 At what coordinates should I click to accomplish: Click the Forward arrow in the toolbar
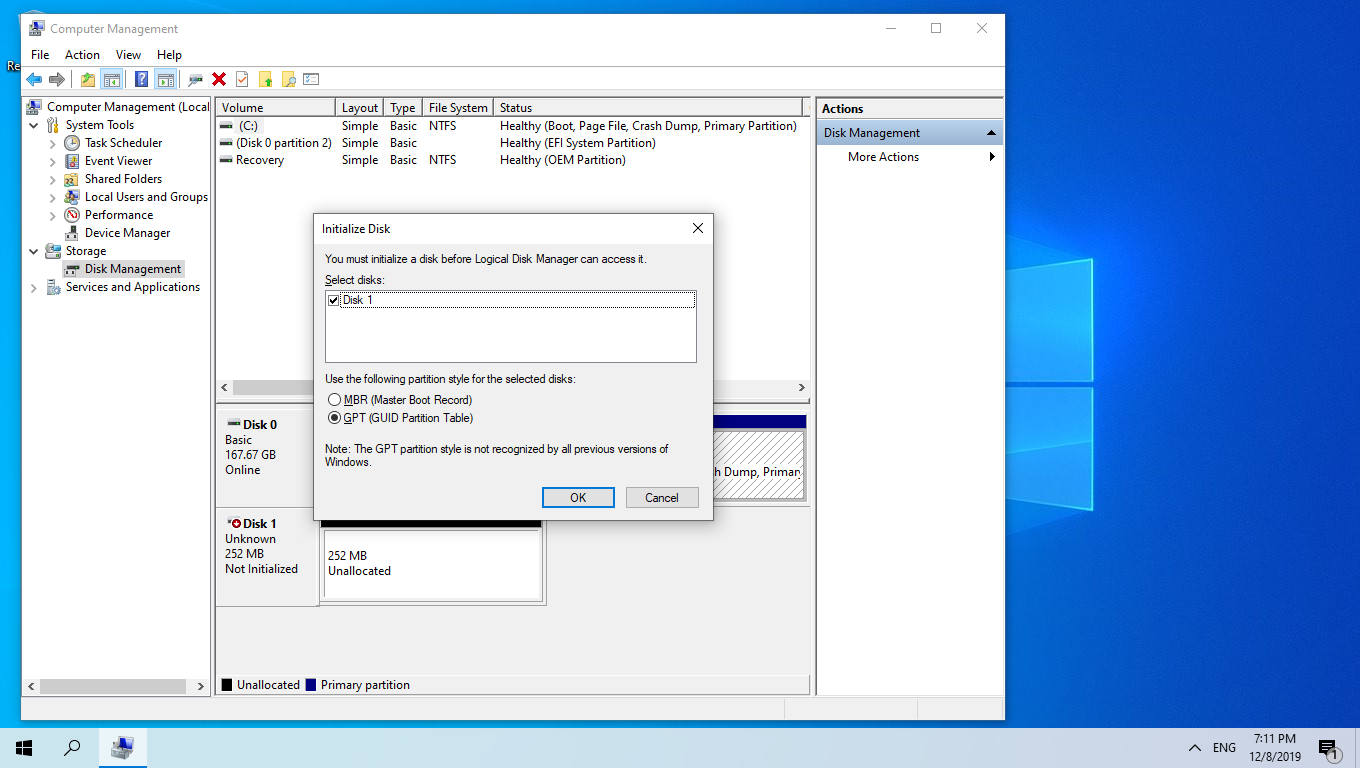[x=57, y=79]
